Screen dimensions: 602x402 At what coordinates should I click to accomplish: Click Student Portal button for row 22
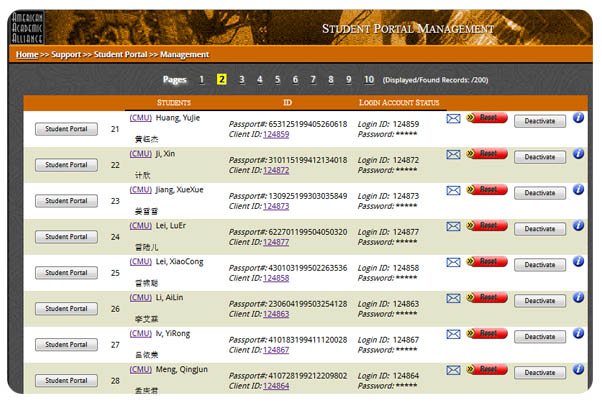66,165
